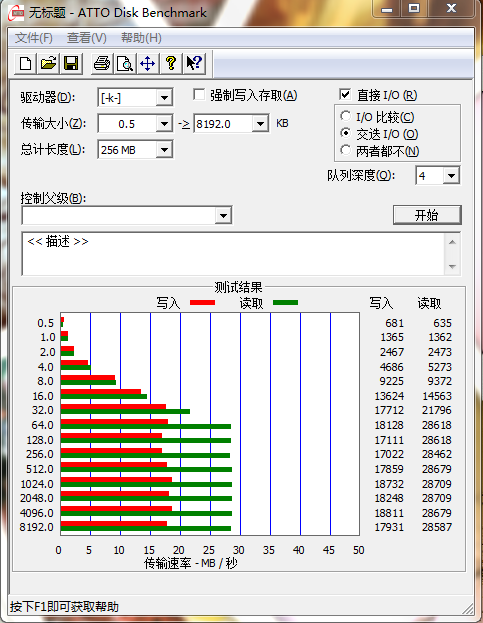483x623 pixels.
Task: Open the 查看(V) menu
Action: pos(87,38)
